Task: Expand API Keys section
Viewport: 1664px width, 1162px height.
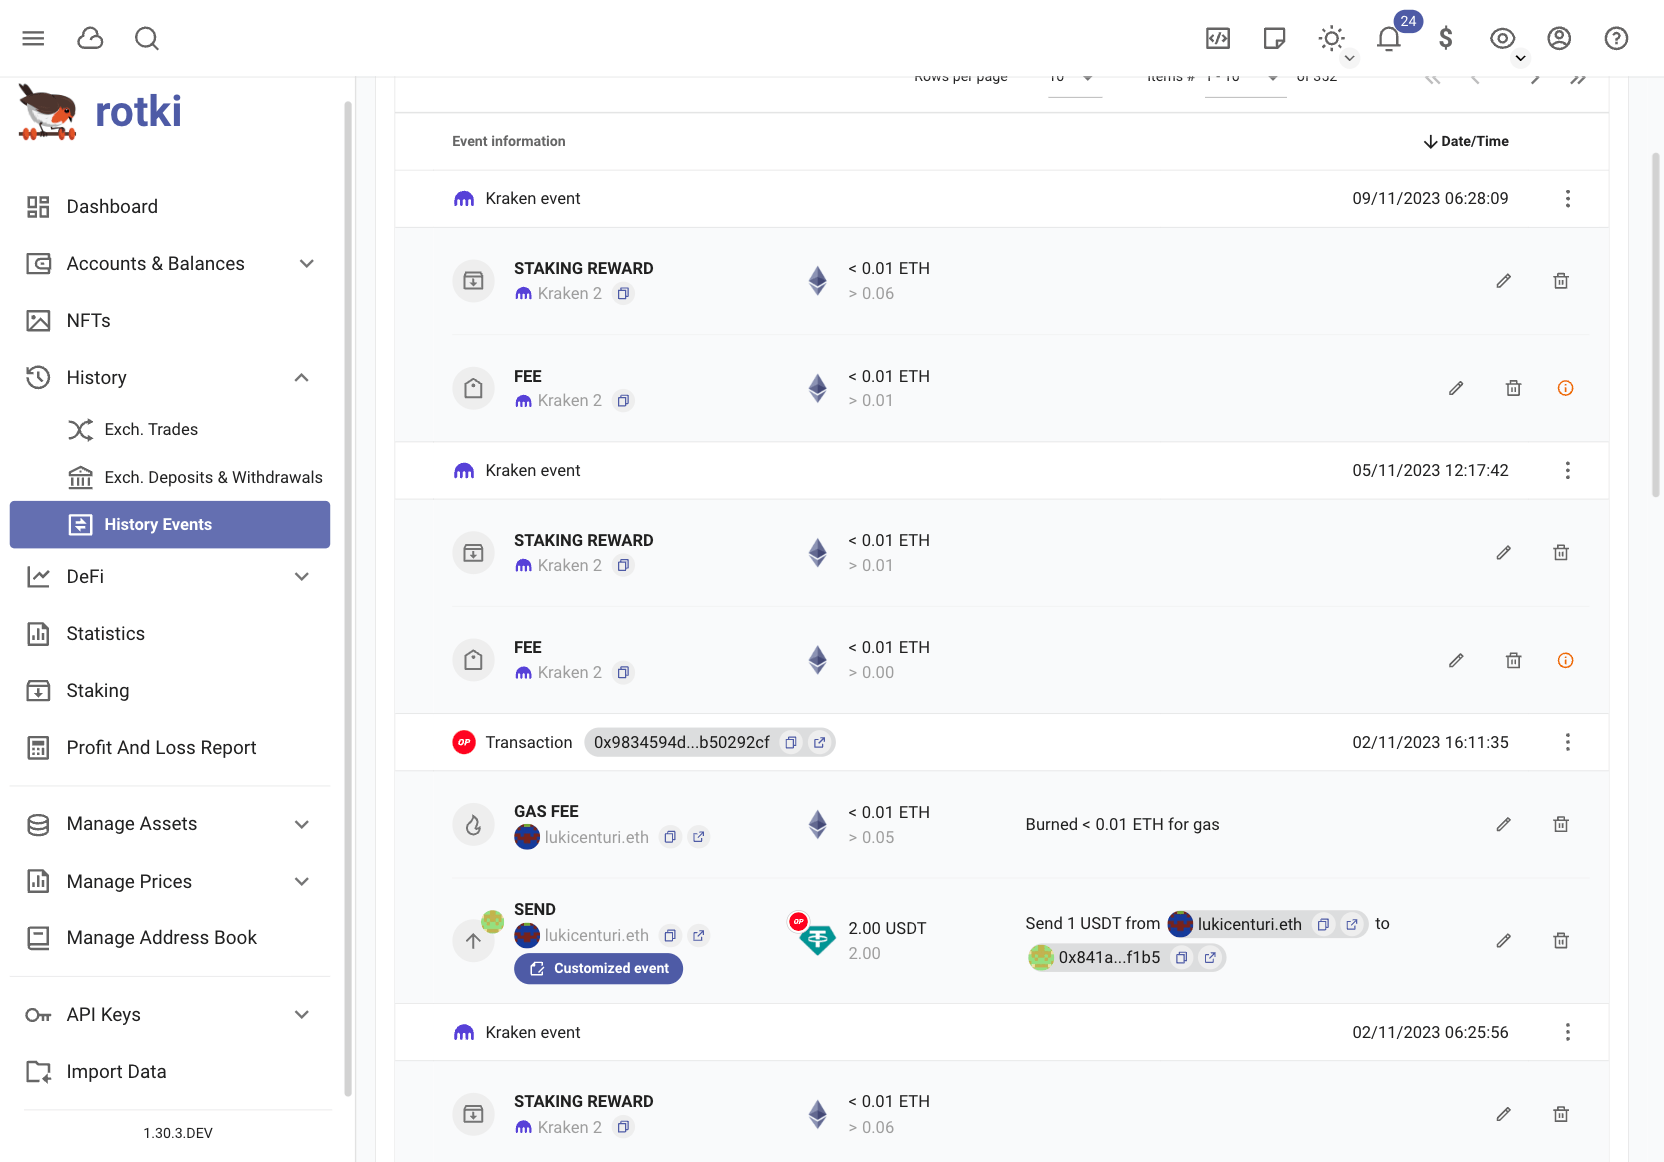Action: pyautogui.click(x=170, y=1015)
